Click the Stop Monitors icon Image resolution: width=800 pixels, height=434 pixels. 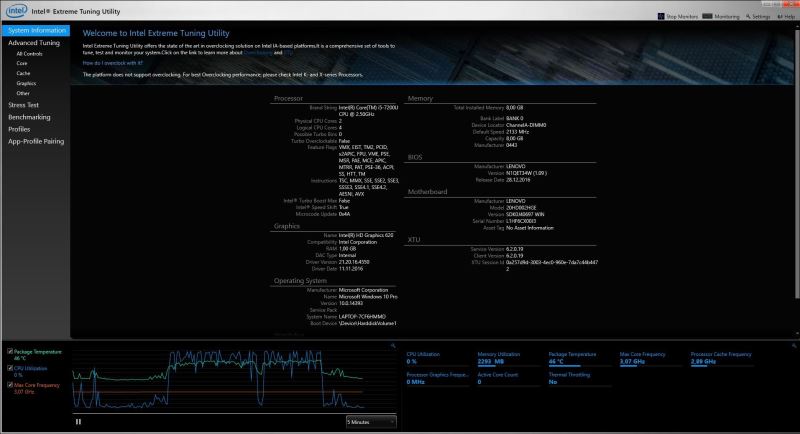[661, 16]
